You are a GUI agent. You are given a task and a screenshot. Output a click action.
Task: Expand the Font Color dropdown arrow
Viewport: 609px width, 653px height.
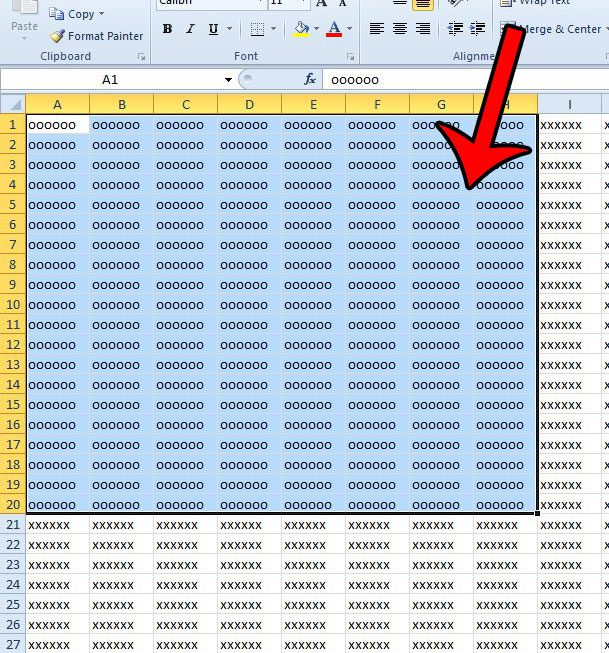[x=349, y=29]
